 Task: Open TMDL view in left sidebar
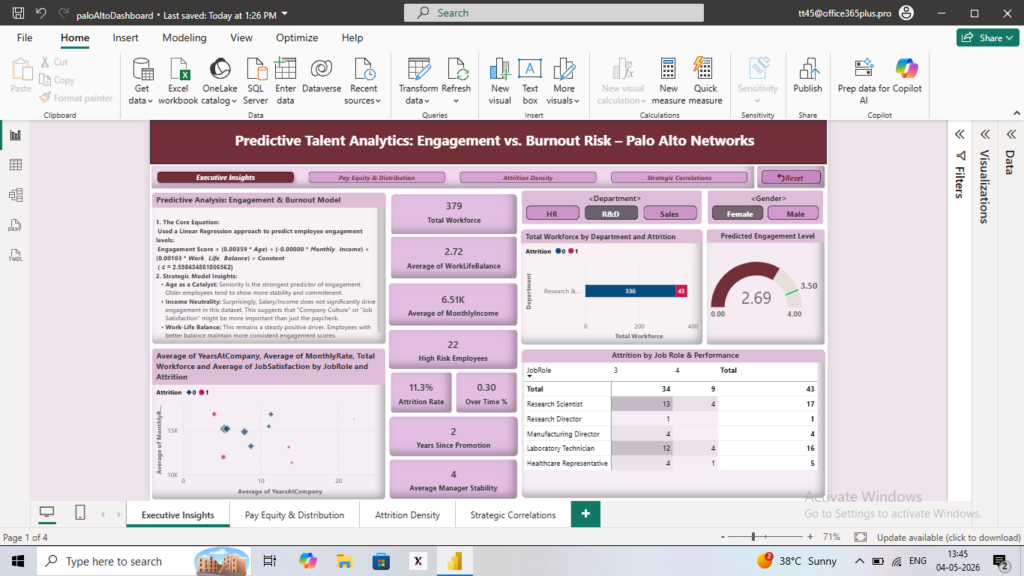point(16,255)
